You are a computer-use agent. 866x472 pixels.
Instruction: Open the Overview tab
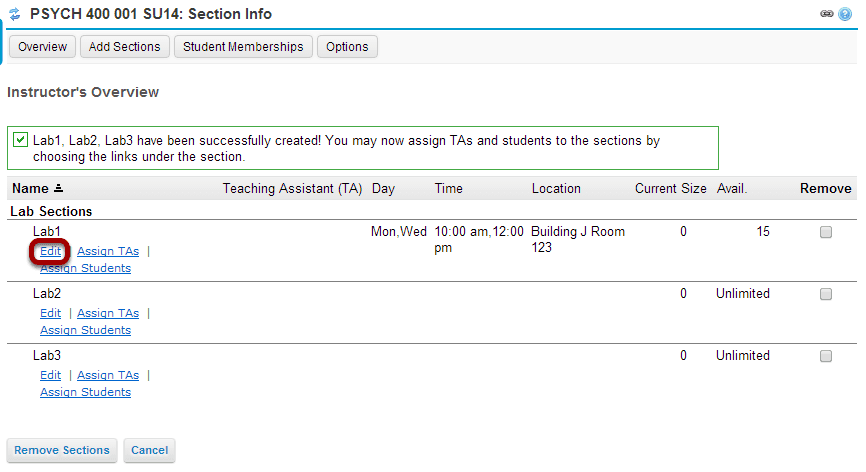(43, 47)
